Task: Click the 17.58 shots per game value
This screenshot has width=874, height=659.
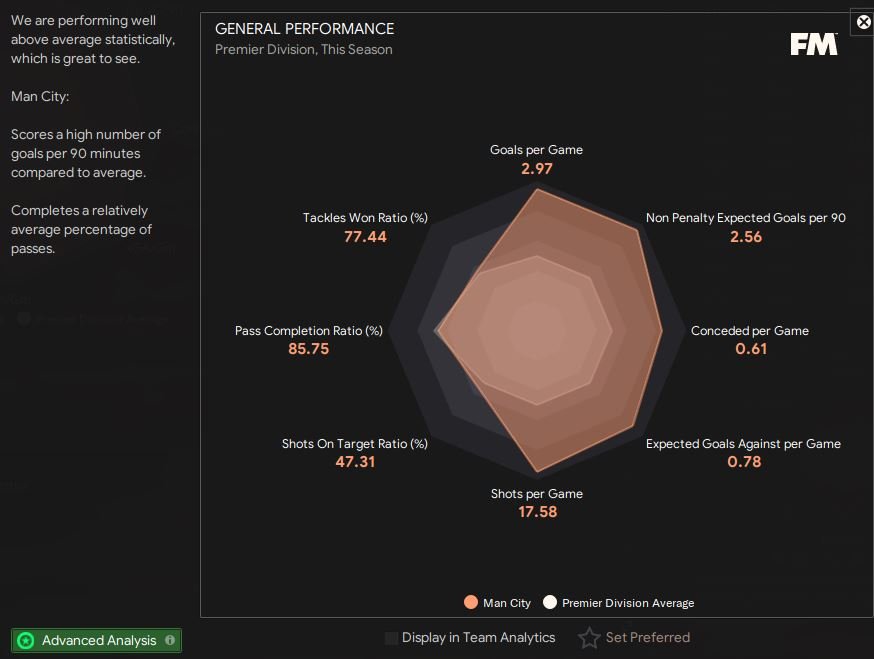Action: pos(537,512)
